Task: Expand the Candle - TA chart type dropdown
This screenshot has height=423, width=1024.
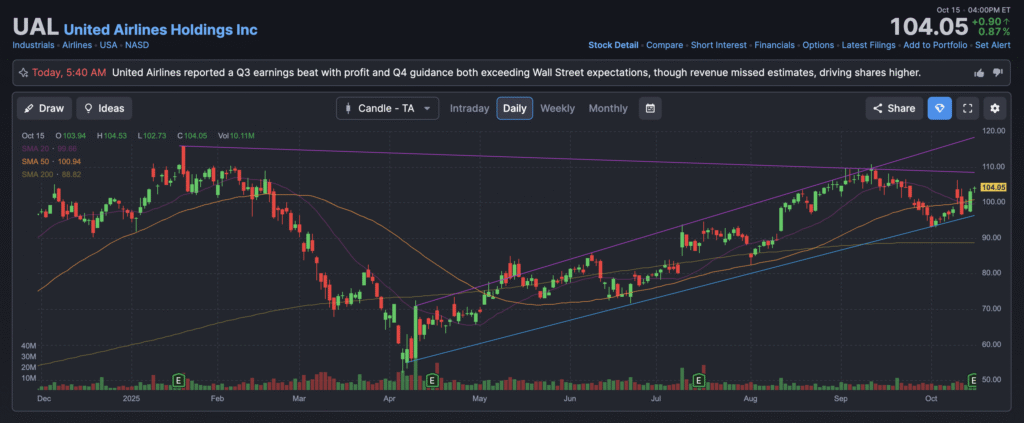Action: tap(388, 108)
